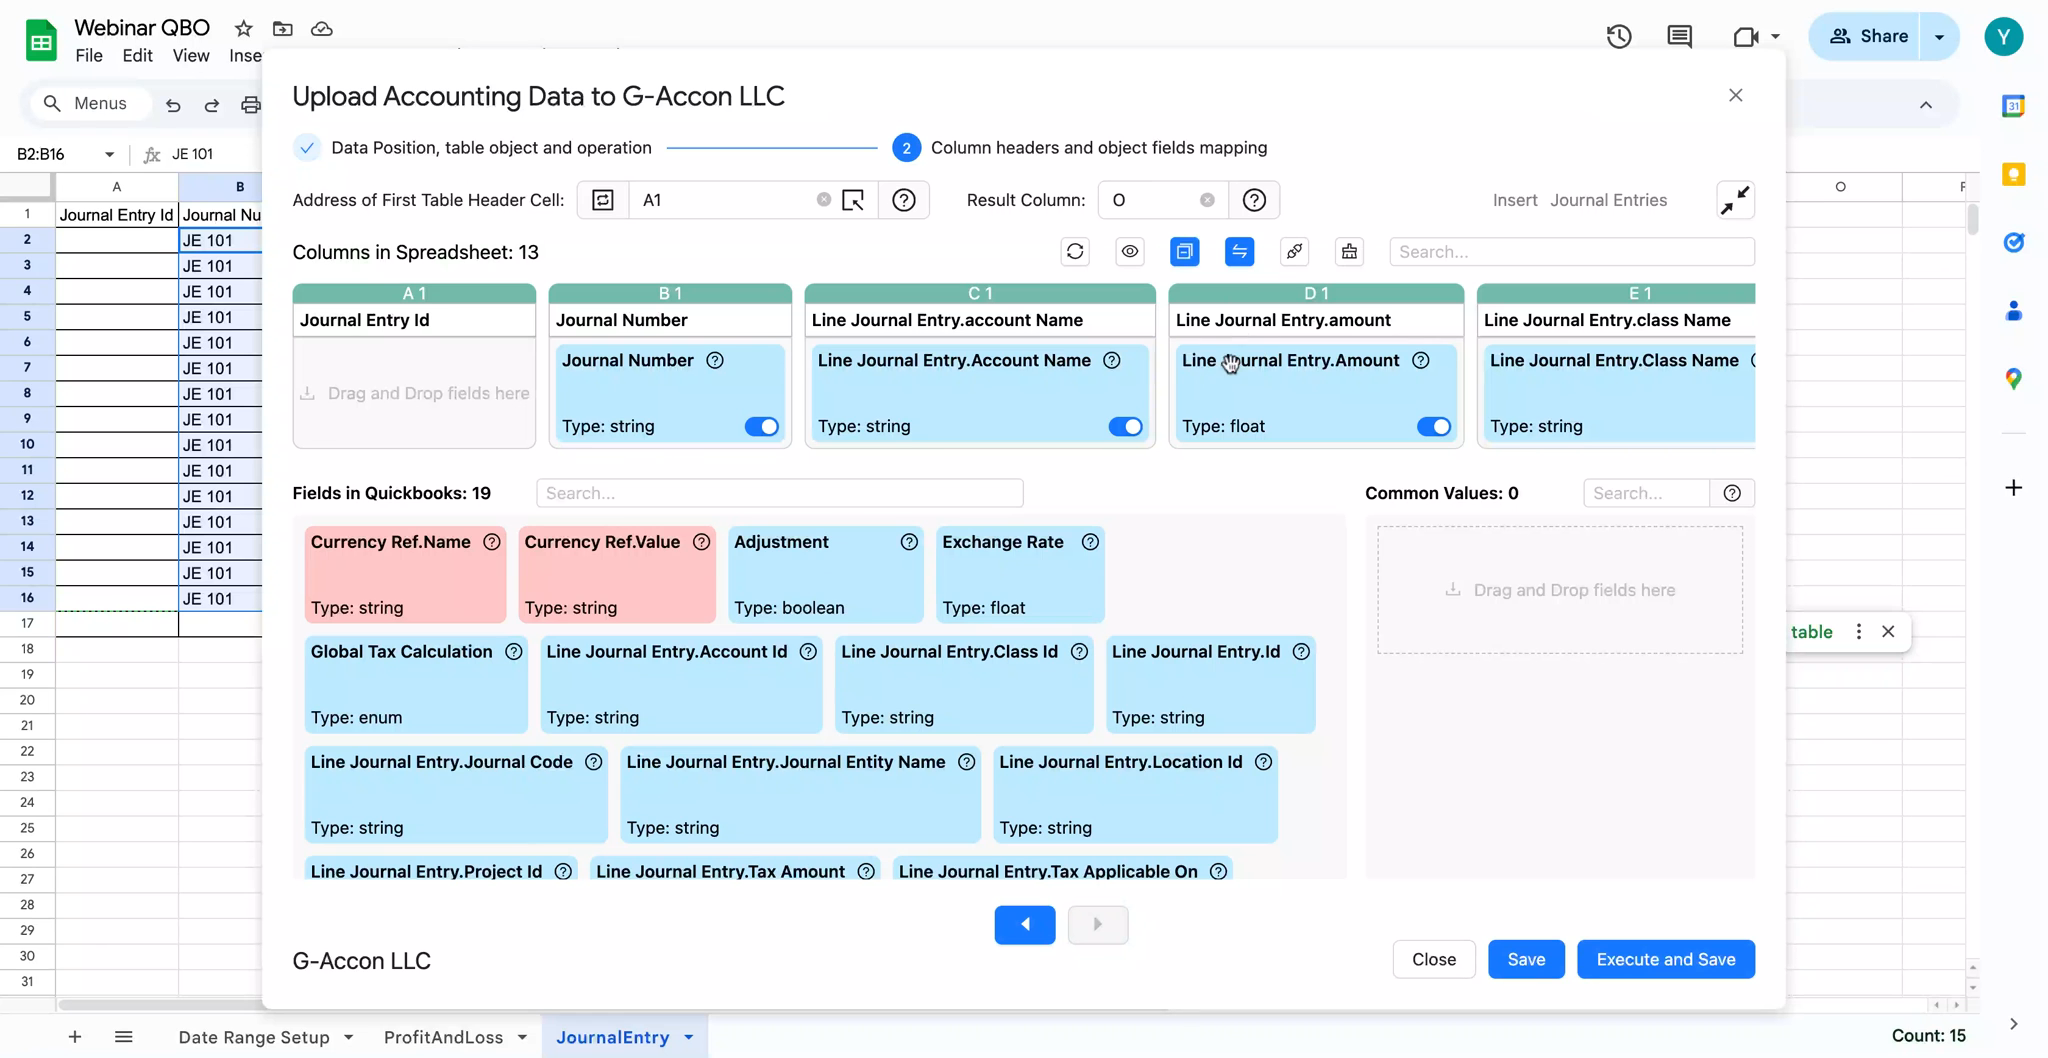Image resolution: width=2048 pixels, height=1058 pixels.
Task: Click the Execute and Save button
Action: (x=1665, y=959)
